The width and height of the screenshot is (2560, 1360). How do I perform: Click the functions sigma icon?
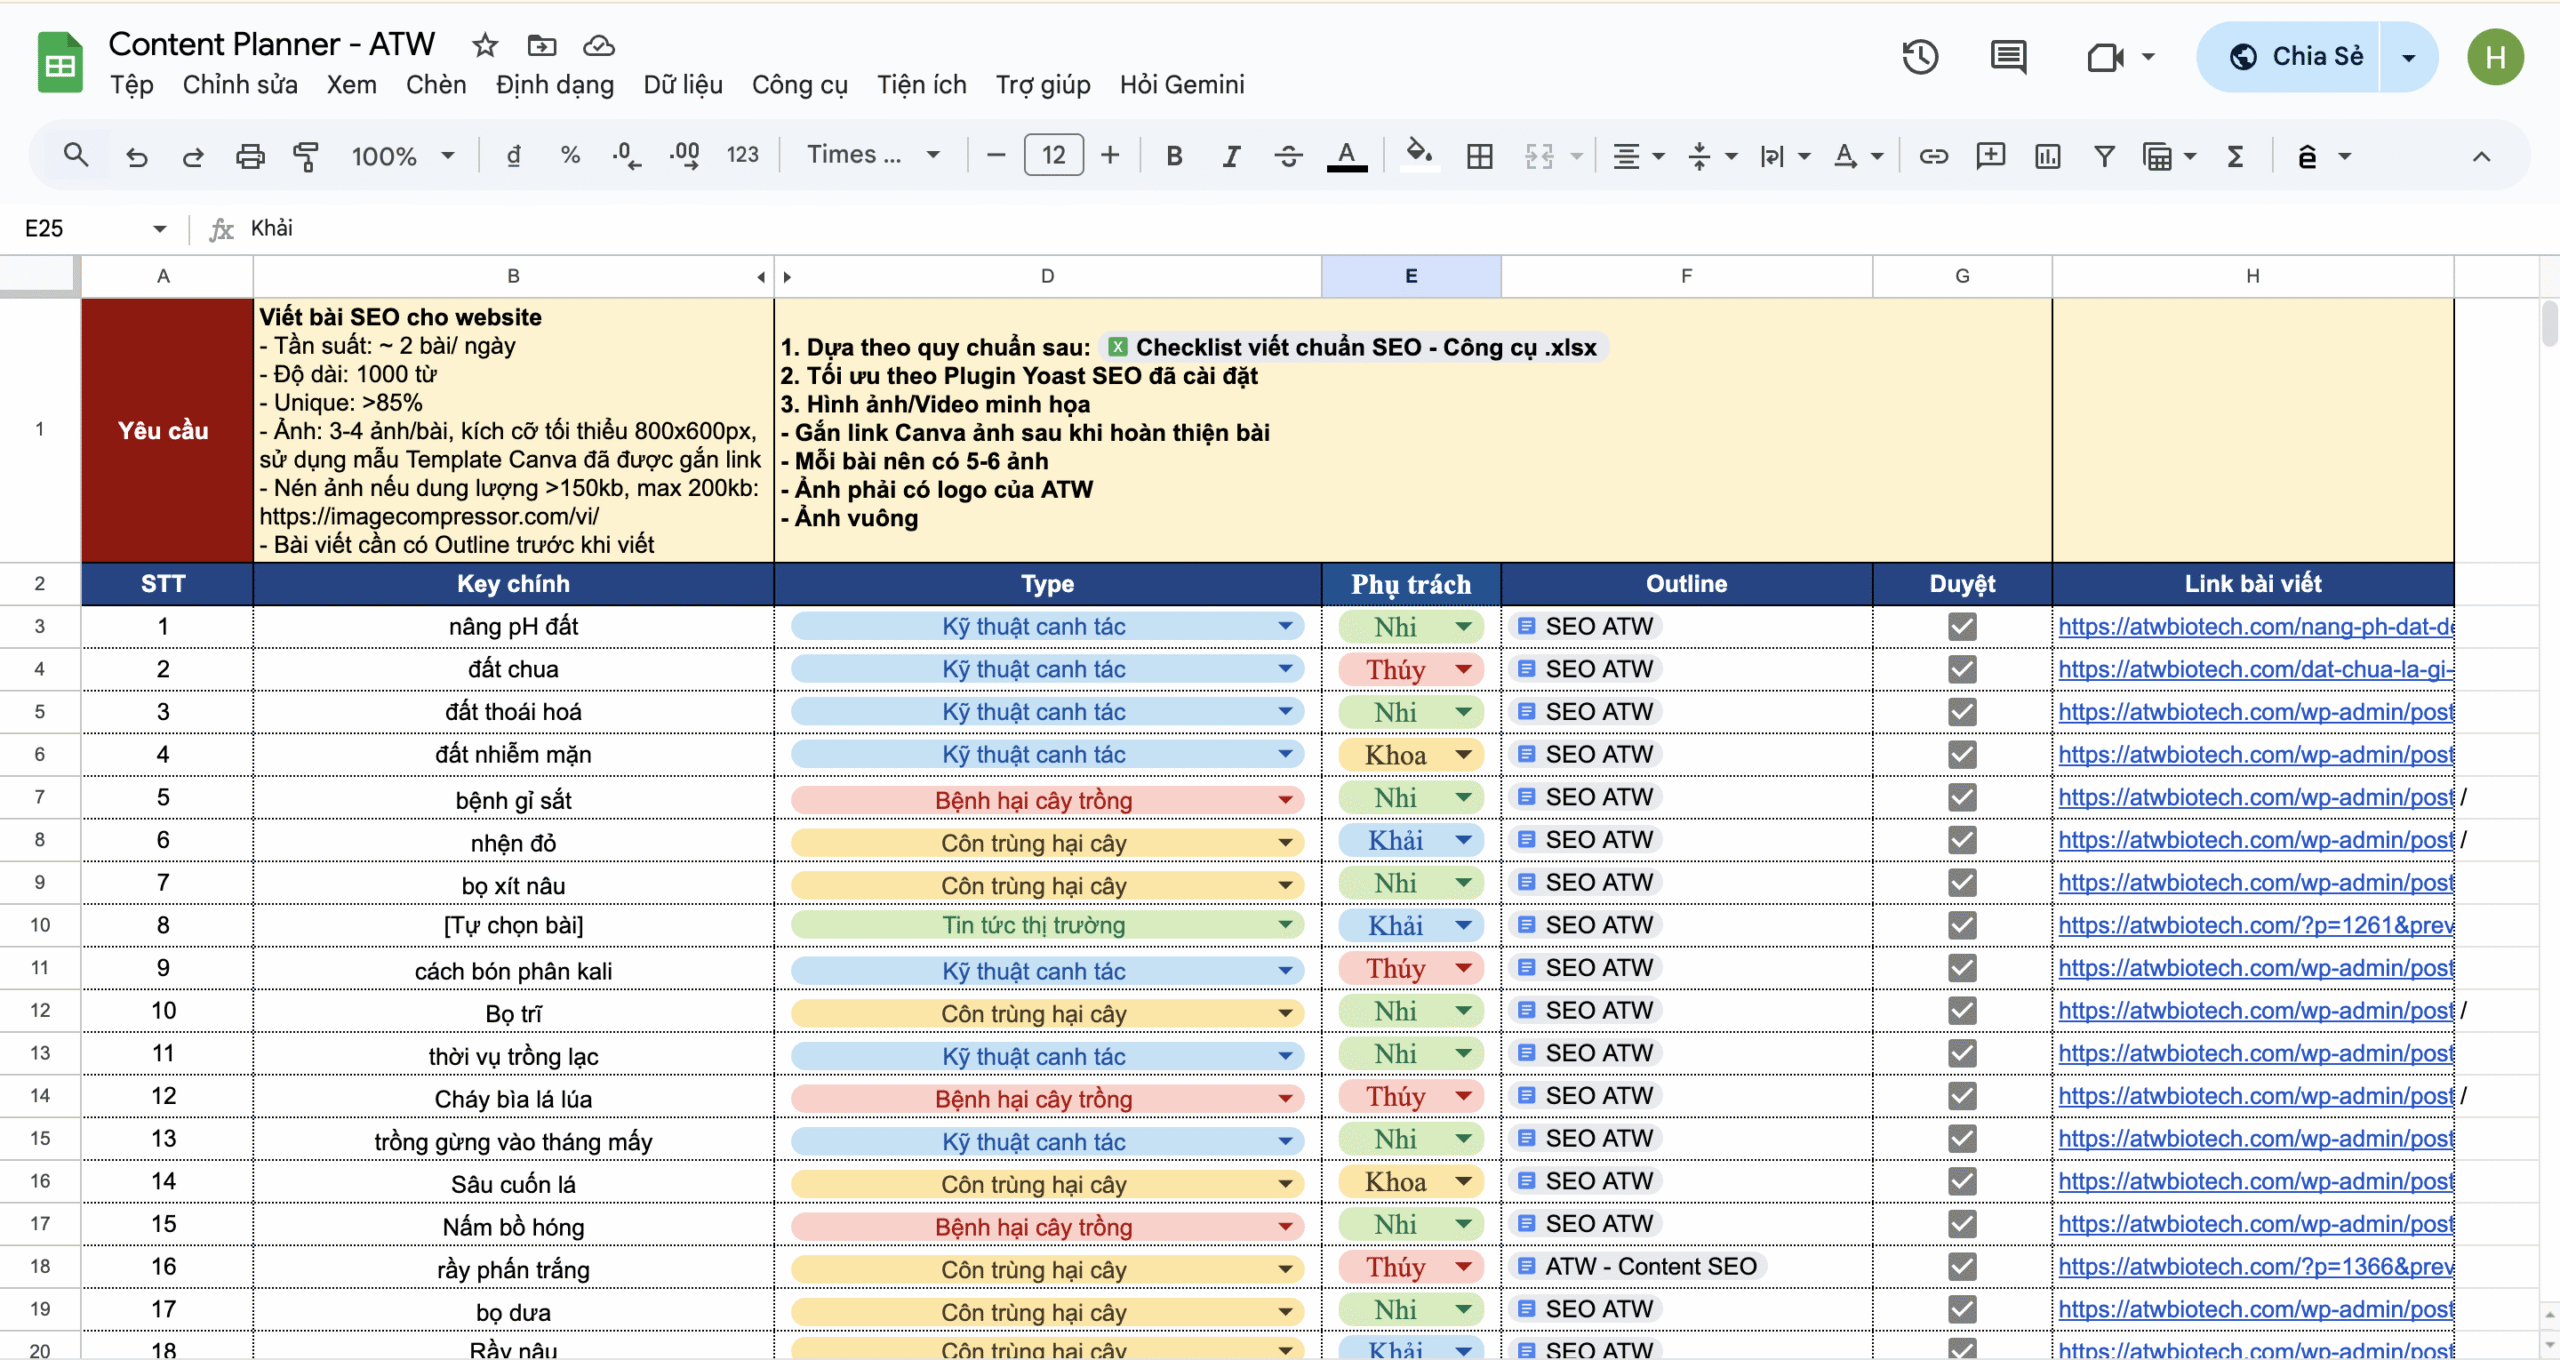(x=2235, y=156)
